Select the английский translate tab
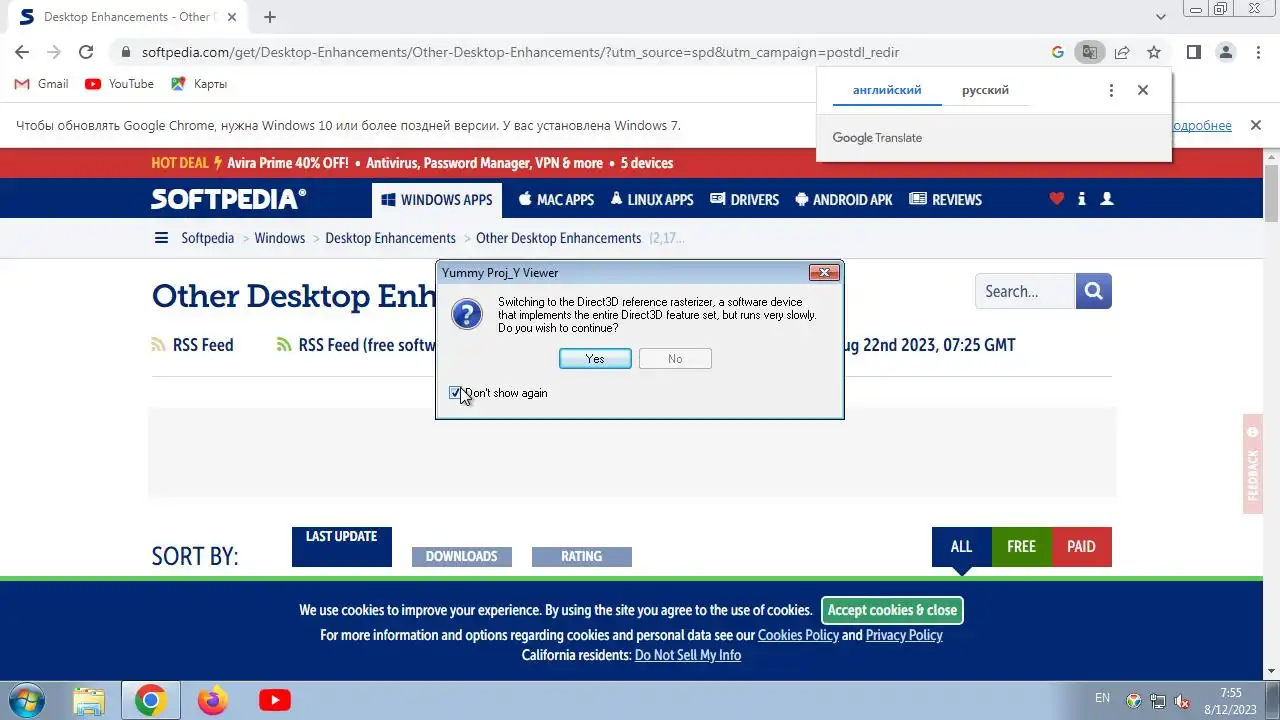Viewport: 1280px width, 720px height. [x=887, y=90]
